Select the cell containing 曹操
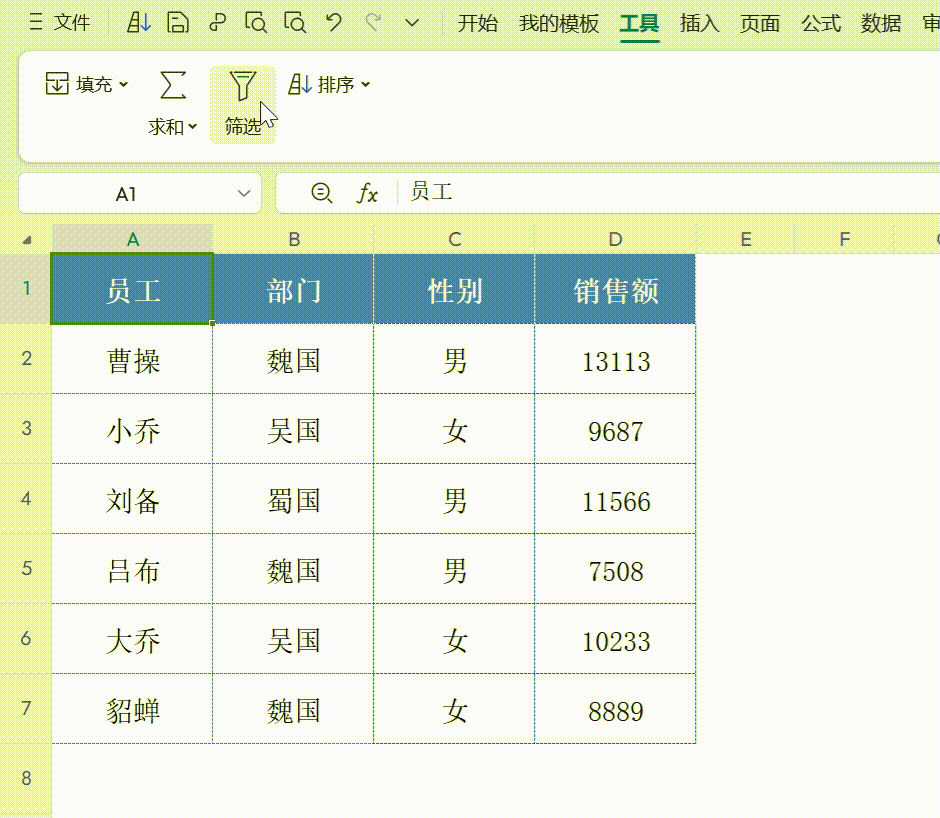The height and width of the screenshot is (818, 940). [x=132, y=359]
